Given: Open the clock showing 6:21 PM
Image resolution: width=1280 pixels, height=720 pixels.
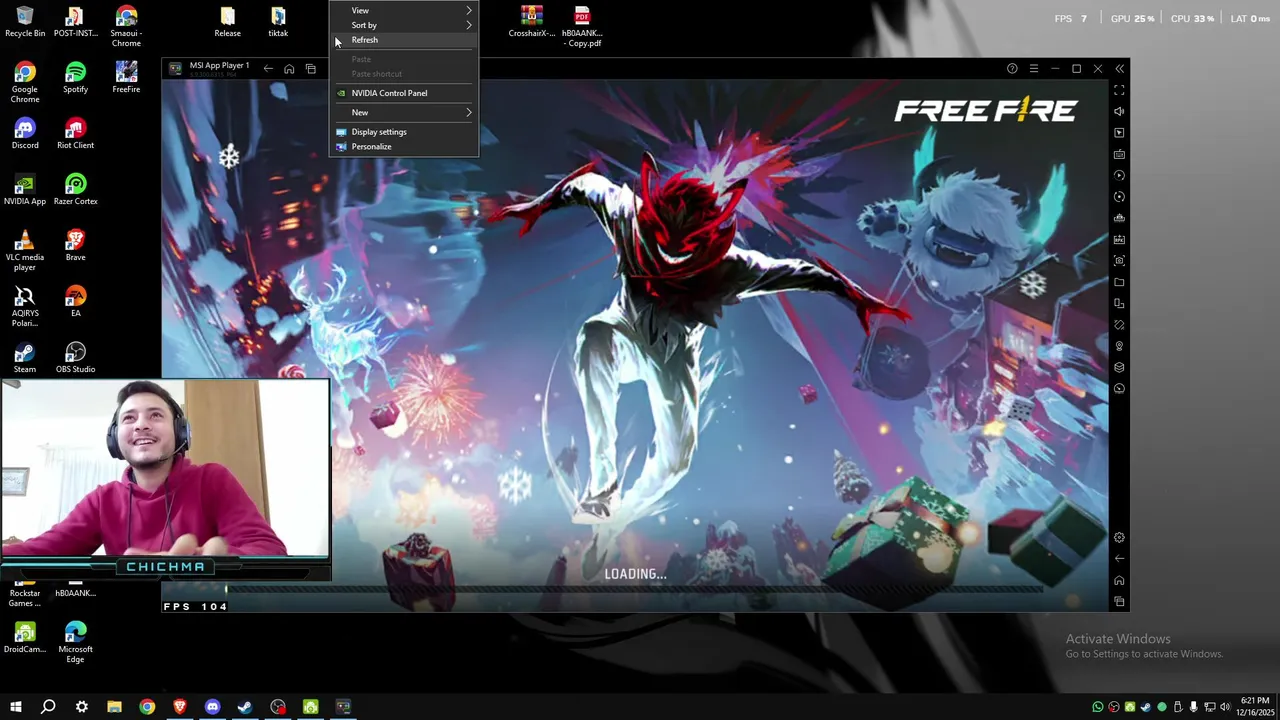Looking at the screenshot, I should click(1255, 707).
